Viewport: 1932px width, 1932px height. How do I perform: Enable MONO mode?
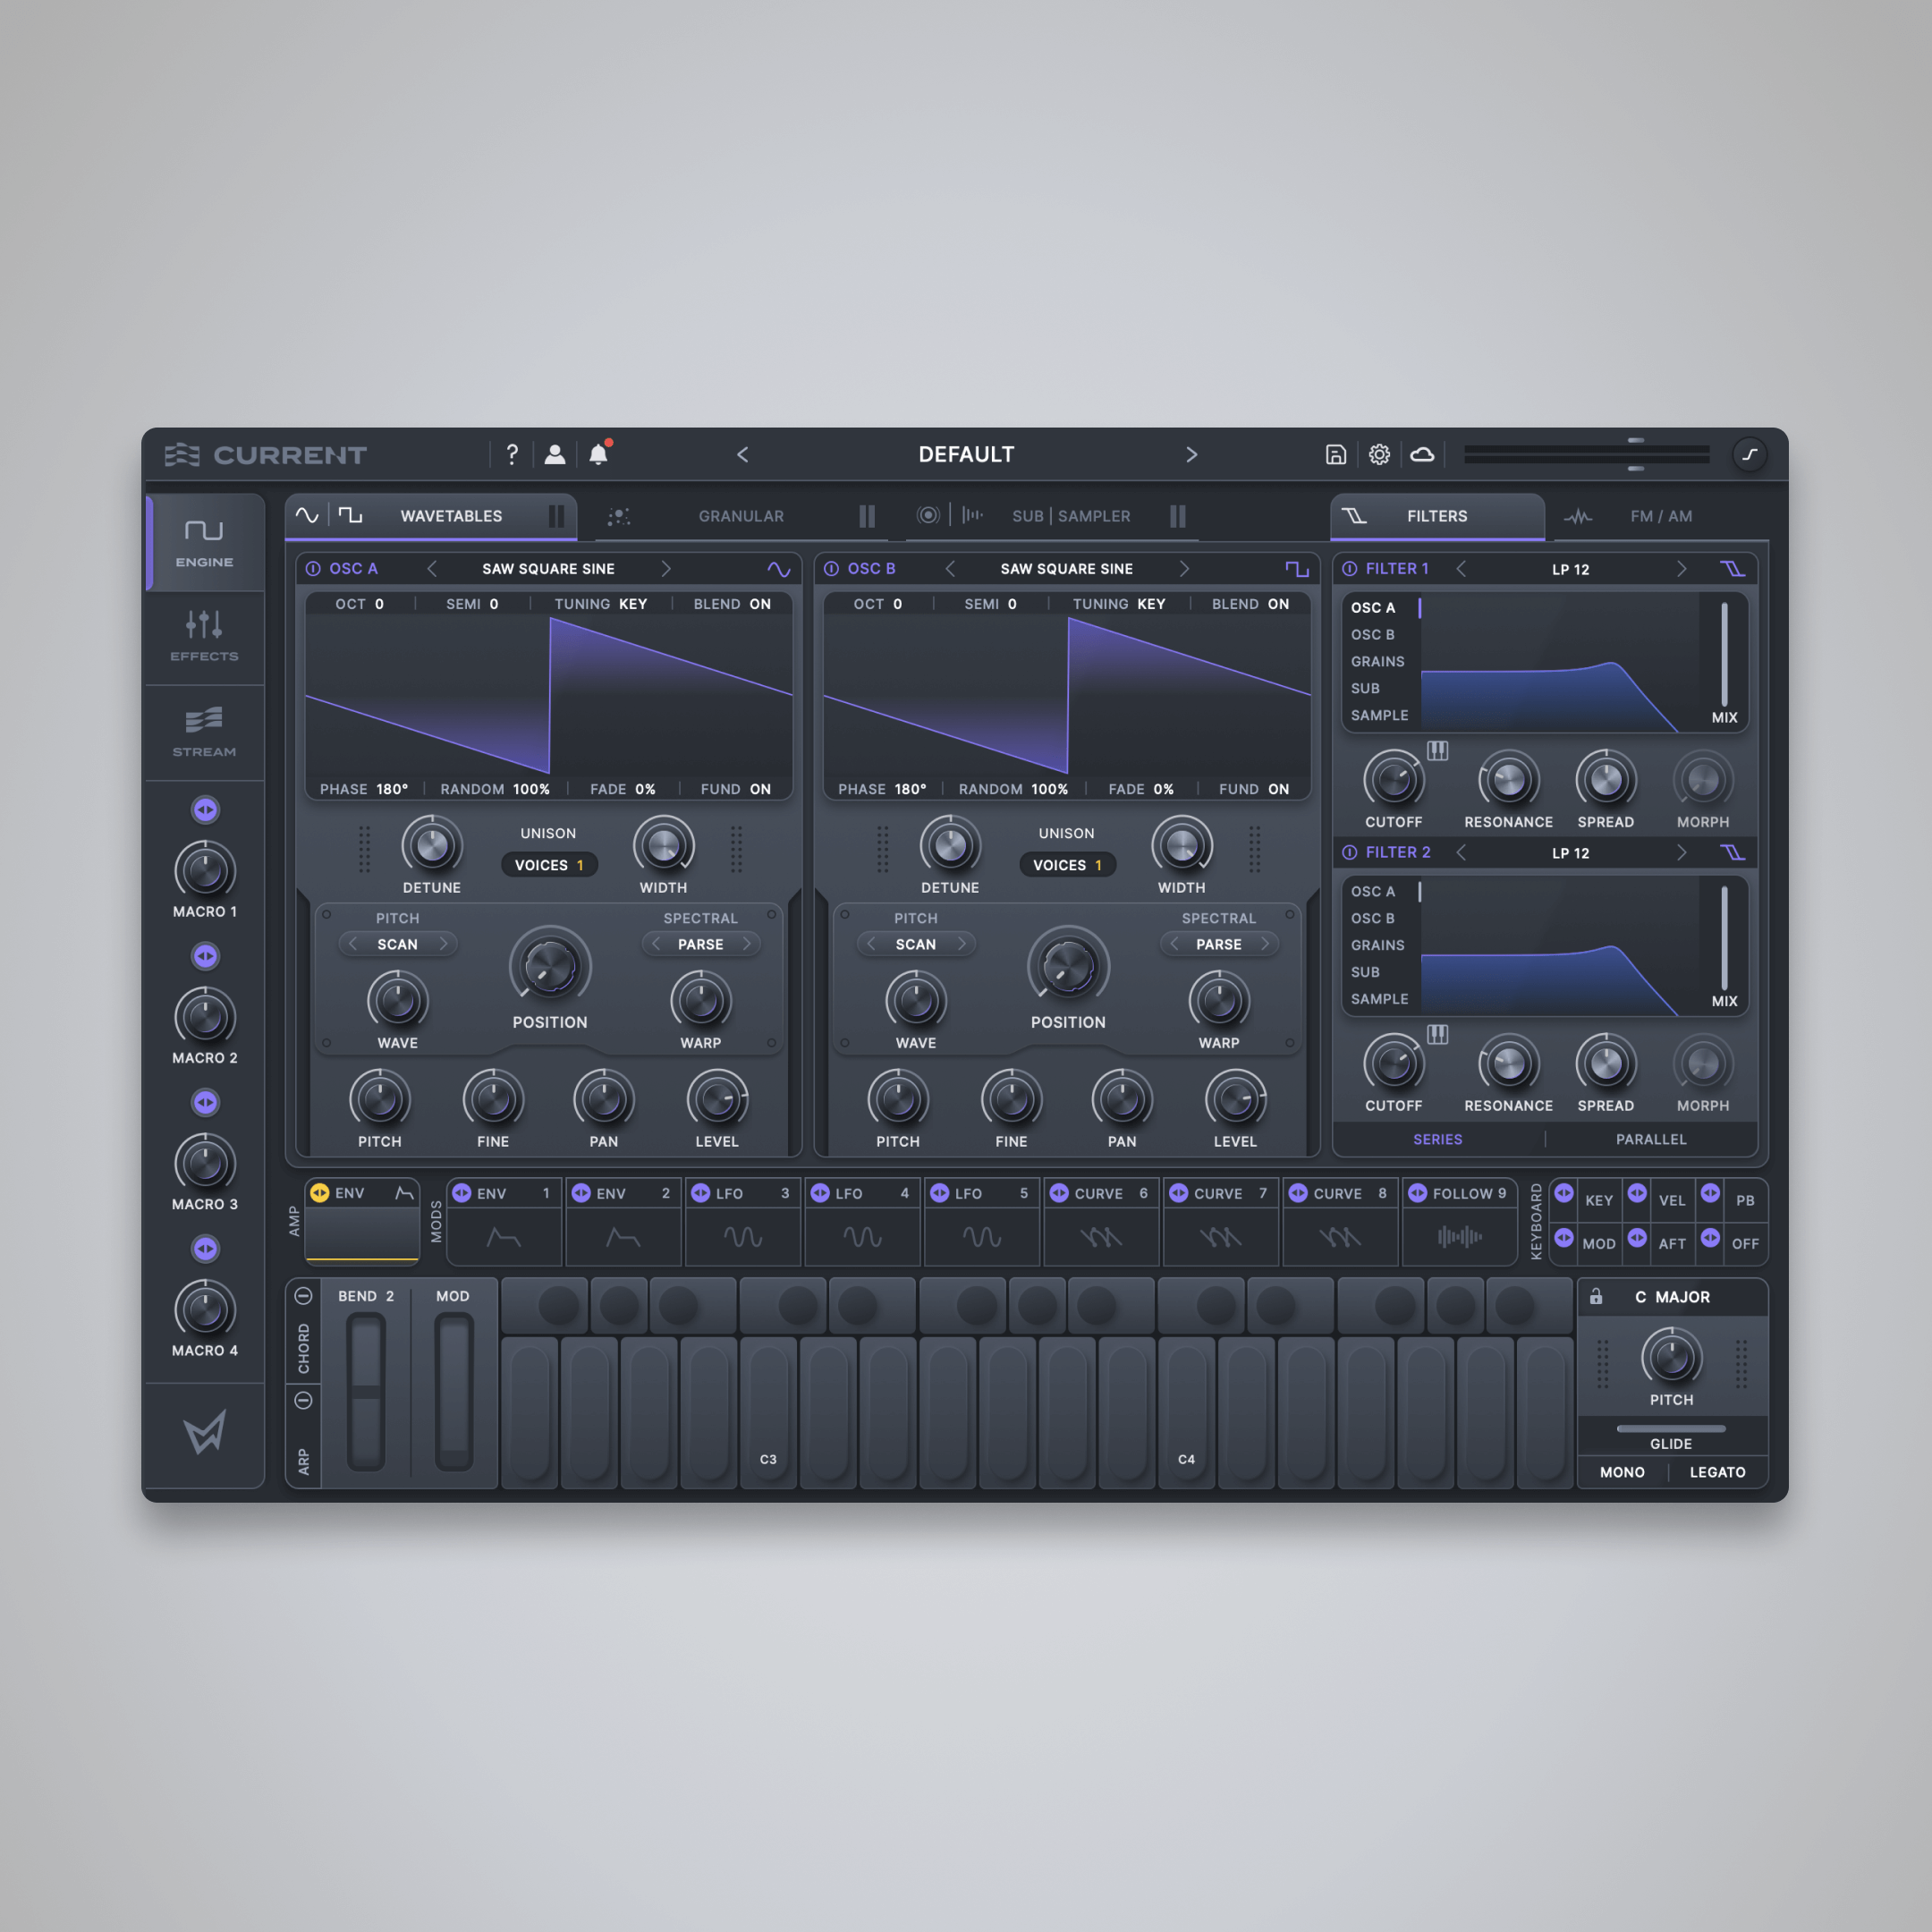pyautogui.click(x=1622, y=1471)
